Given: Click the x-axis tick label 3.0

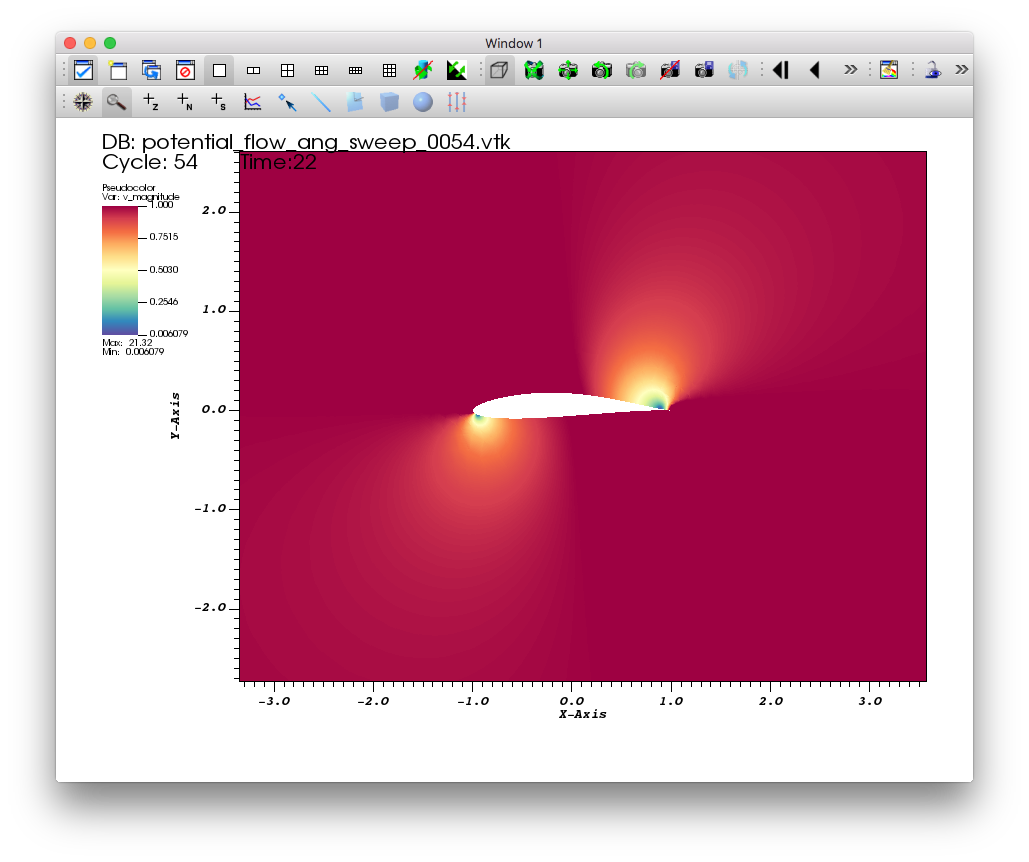Looking at the screenshot, I should click(x=870, y=701).
